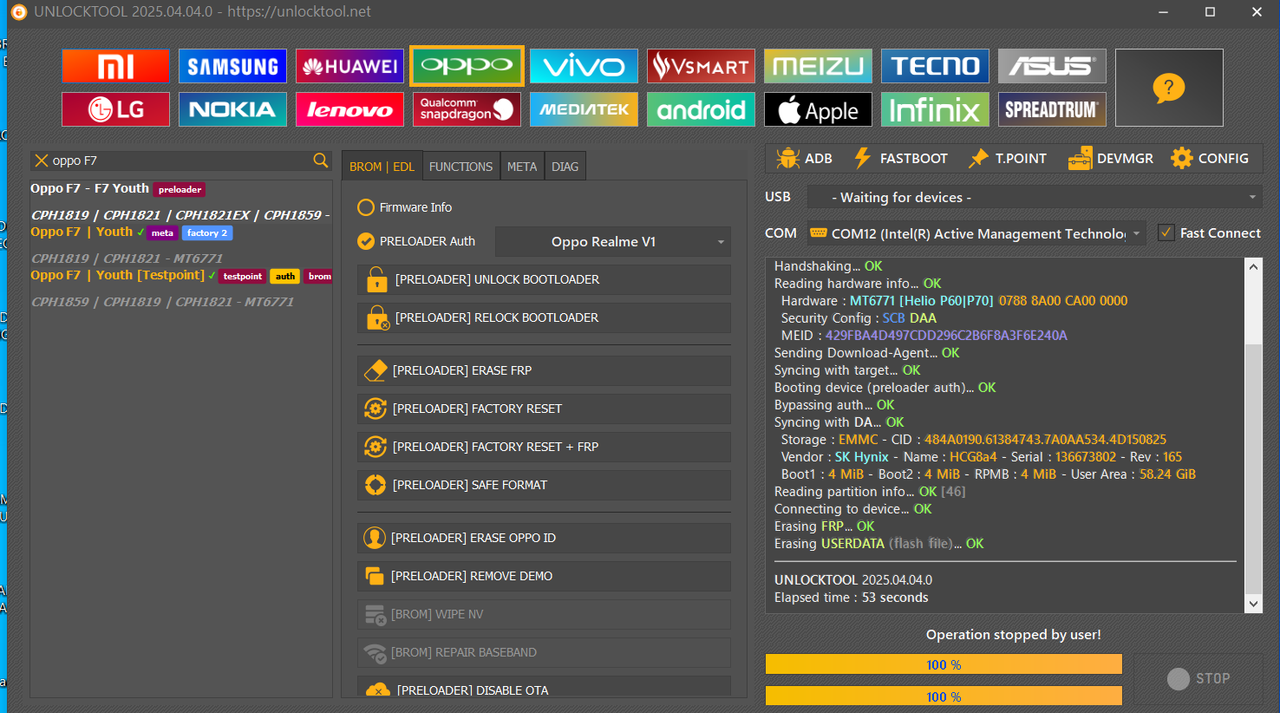The width and height of the screenshot is (1280, 713).
Task: Click the search magnifier icon
Action: pyautogui.click(x=320, y=160)
